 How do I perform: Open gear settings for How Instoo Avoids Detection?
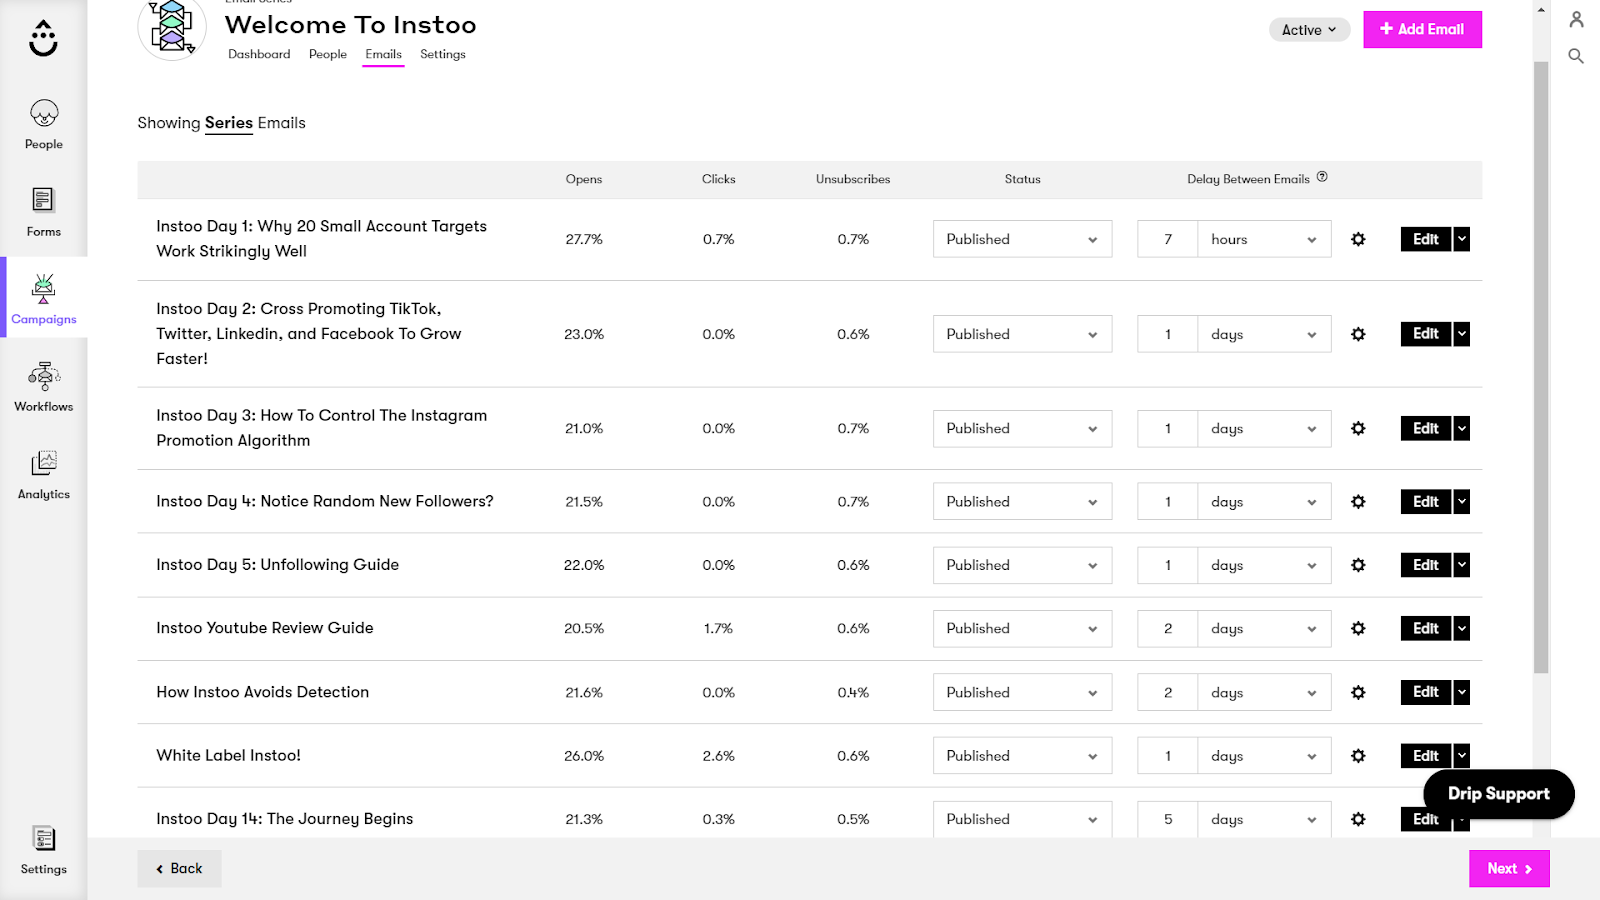click(x=1358, y=692)
